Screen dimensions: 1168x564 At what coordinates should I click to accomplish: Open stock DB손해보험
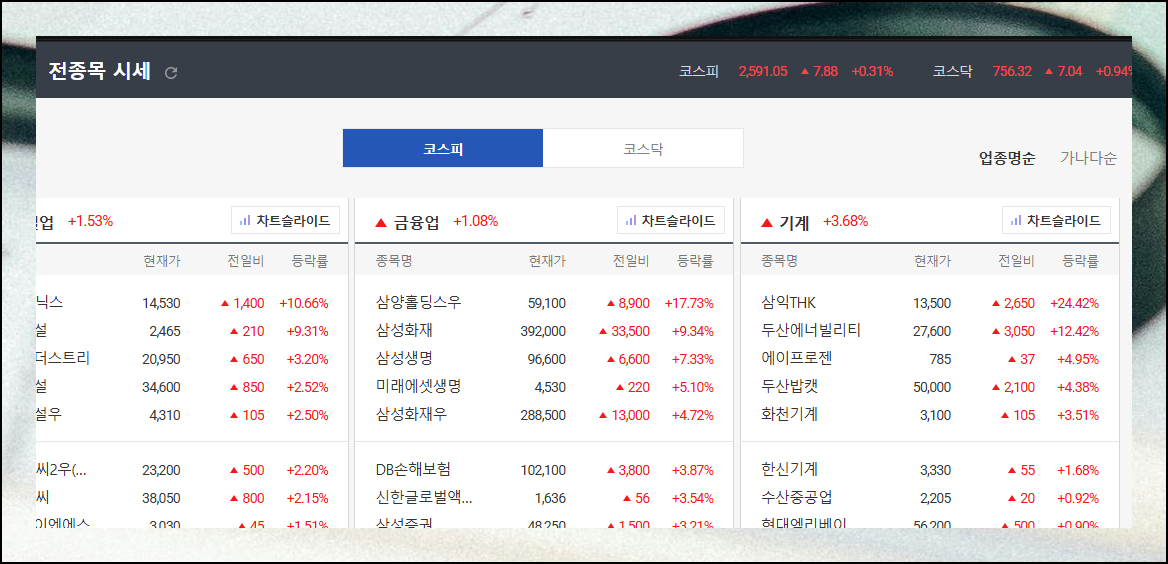(413, 470)
